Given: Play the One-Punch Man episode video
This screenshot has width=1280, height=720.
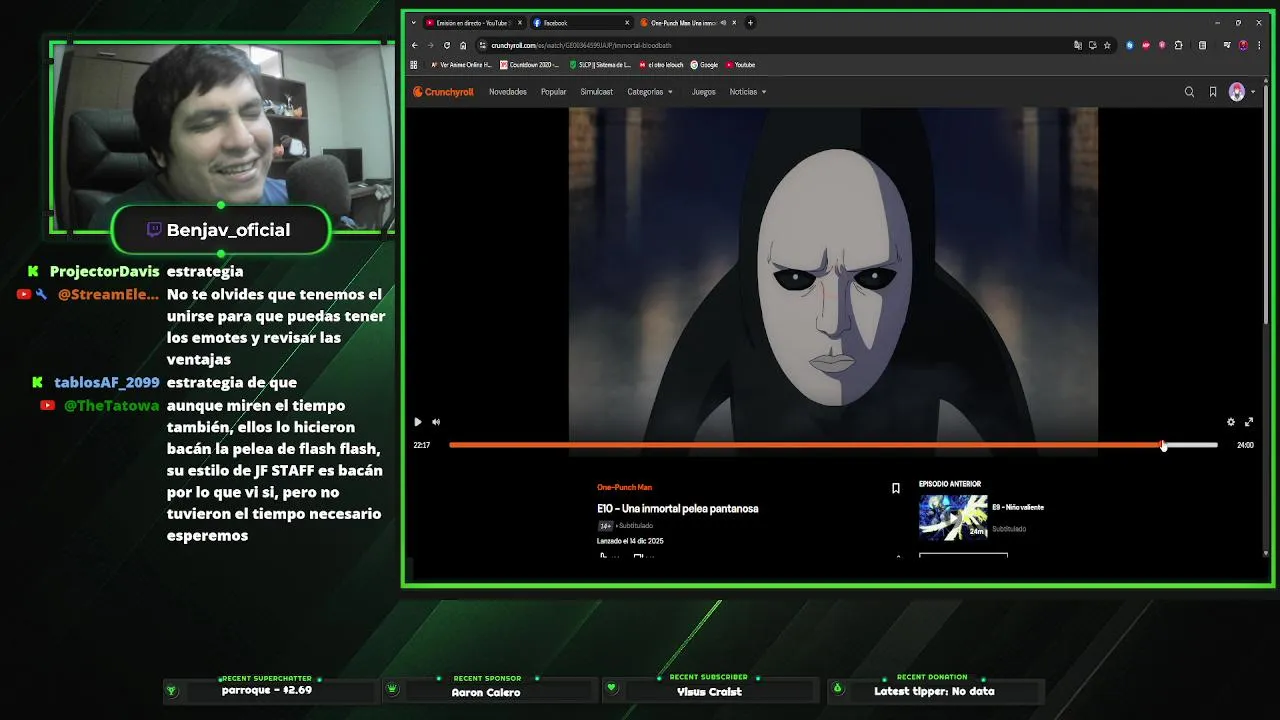Looking at the screenshot, I should (x=418, y=422).
